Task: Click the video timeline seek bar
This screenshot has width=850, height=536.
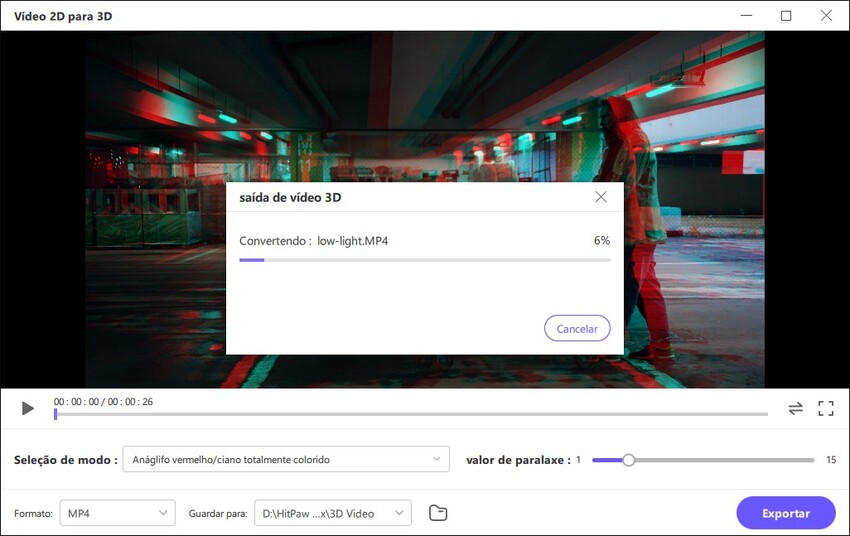Action: 411,414
